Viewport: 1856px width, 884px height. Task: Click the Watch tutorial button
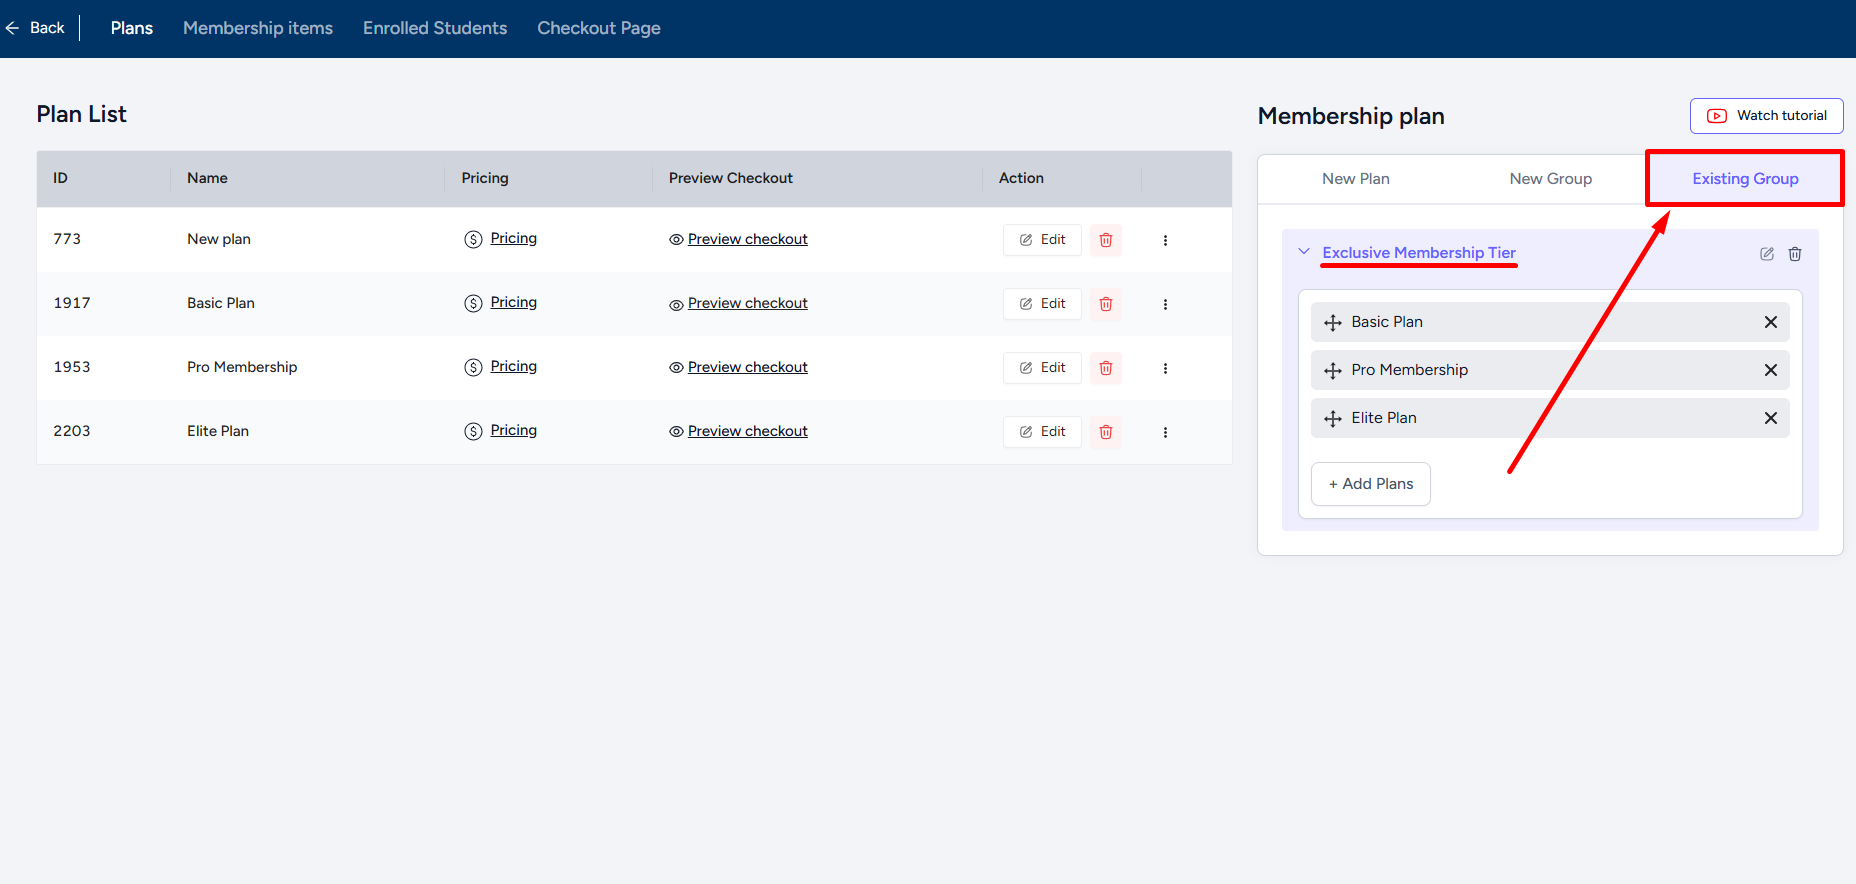(x=1766, y=116)
